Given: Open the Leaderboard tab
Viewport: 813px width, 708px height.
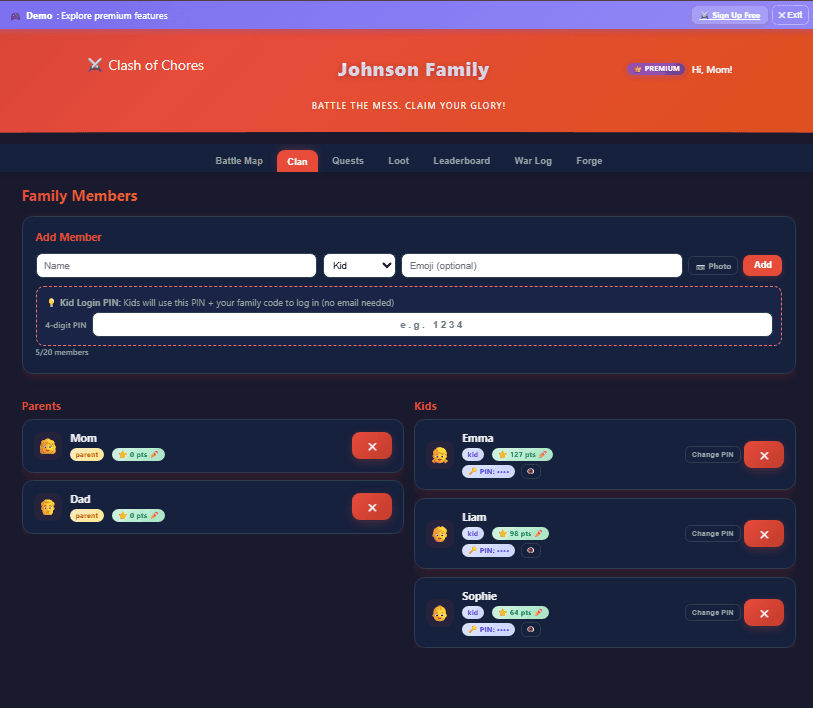Looking at the screenshot, I should point(461,161).
